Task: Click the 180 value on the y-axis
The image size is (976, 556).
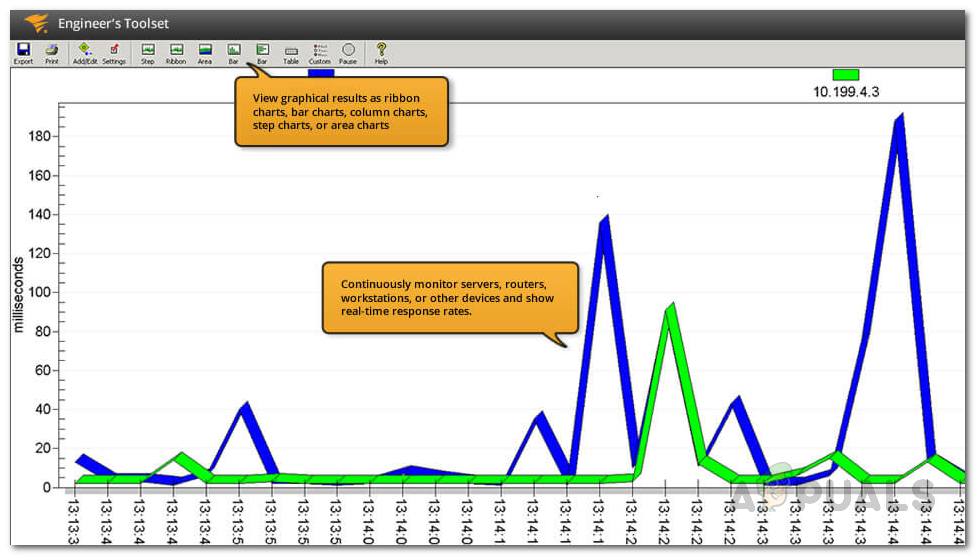Action: click(x=40, y=136)
